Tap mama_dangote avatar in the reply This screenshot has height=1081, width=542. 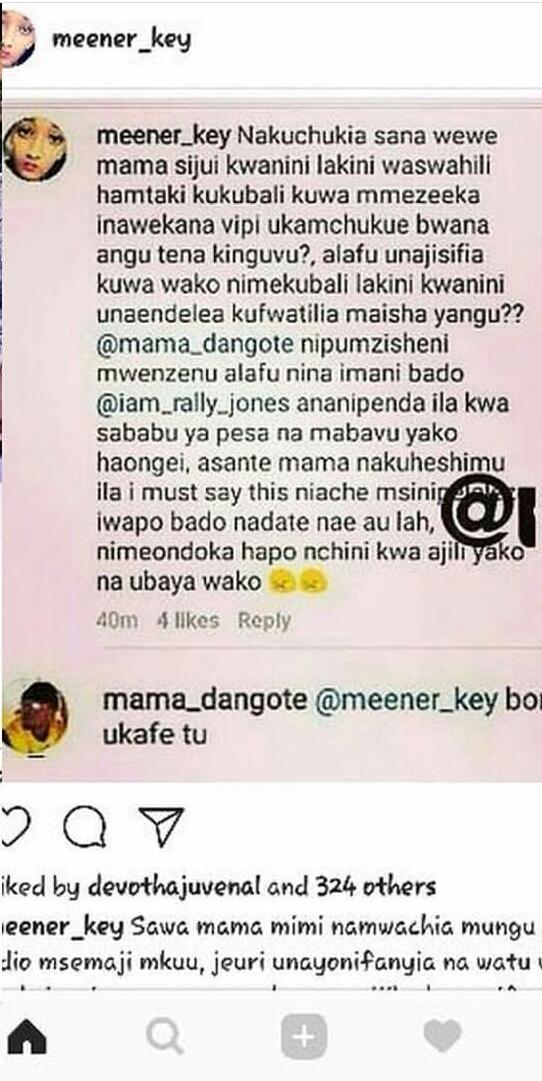34,718
